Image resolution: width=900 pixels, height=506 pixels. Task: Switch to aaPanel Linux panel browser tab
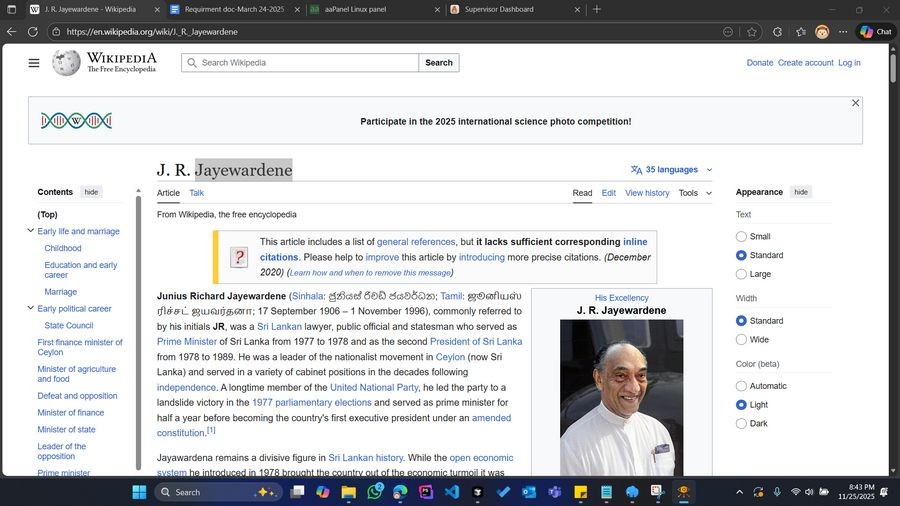(375, 9)
